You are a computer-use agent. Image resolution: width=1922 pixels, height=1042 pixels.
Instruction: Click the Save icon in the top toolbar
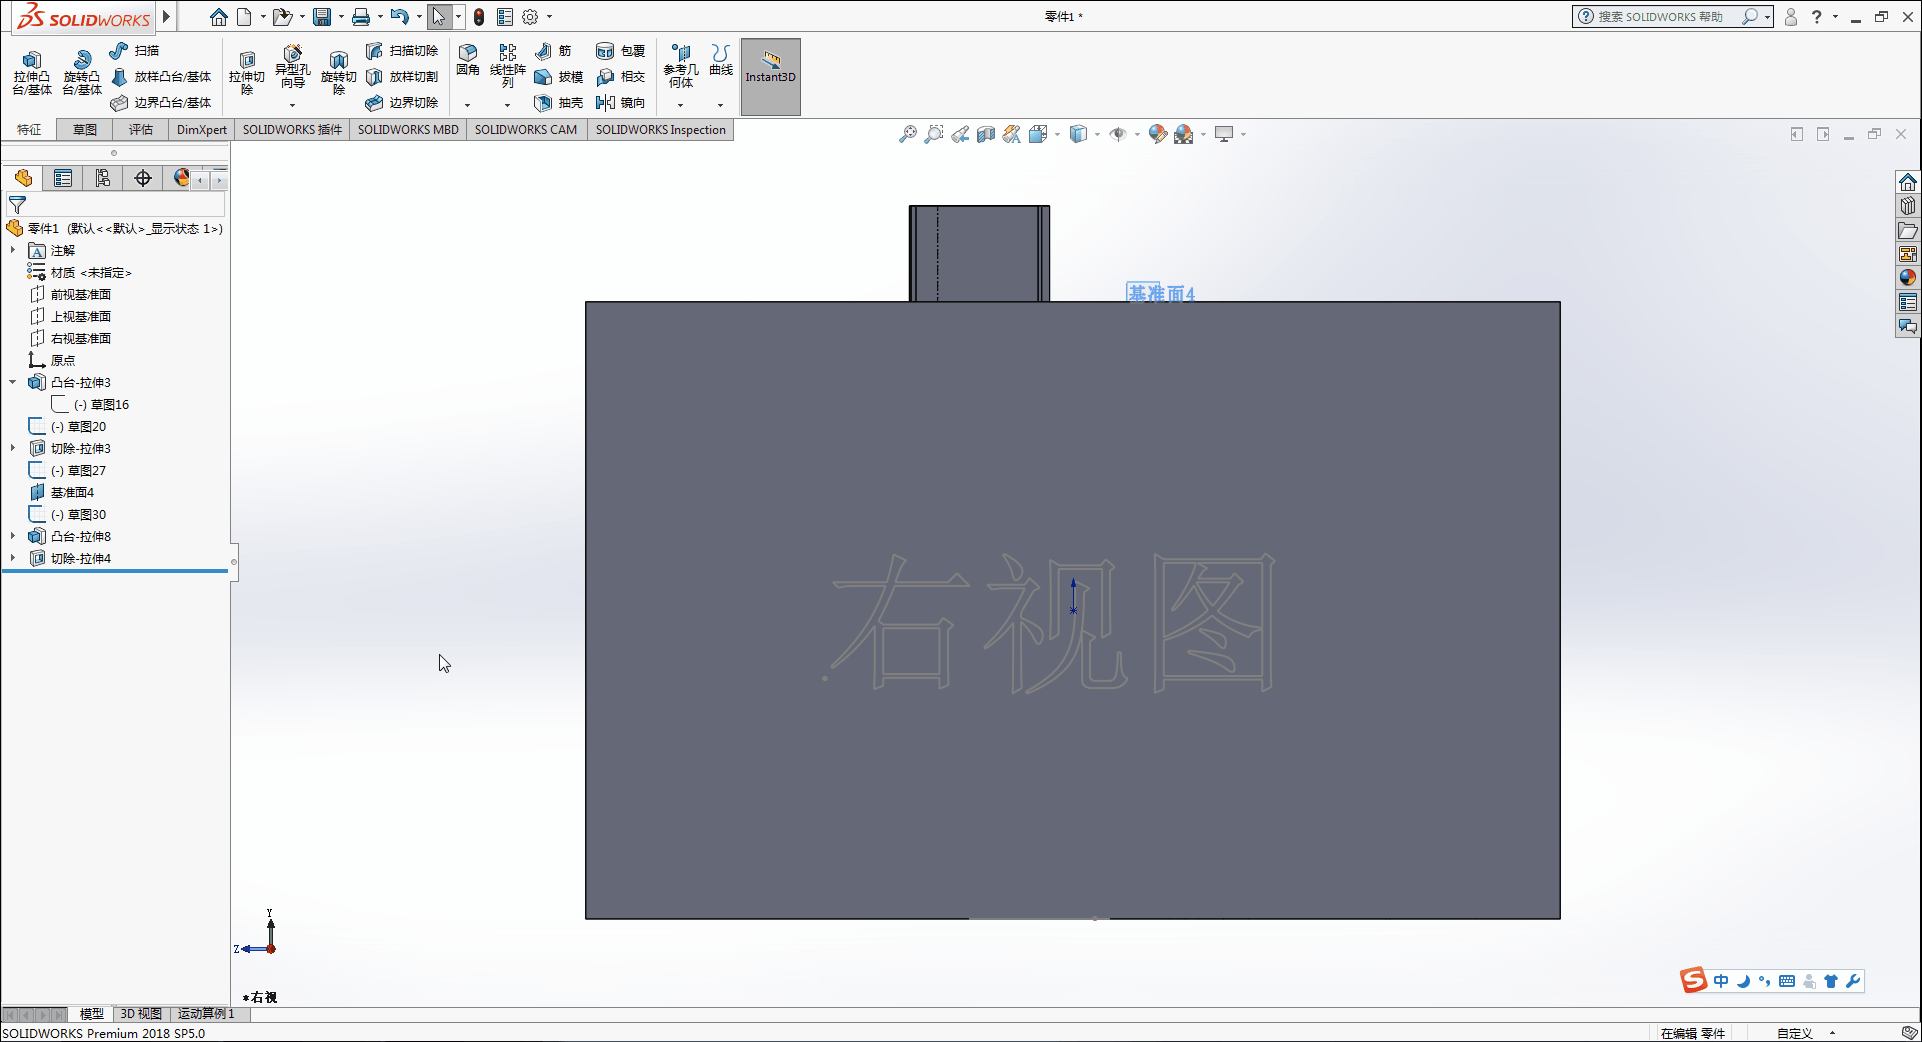(322, 17)
